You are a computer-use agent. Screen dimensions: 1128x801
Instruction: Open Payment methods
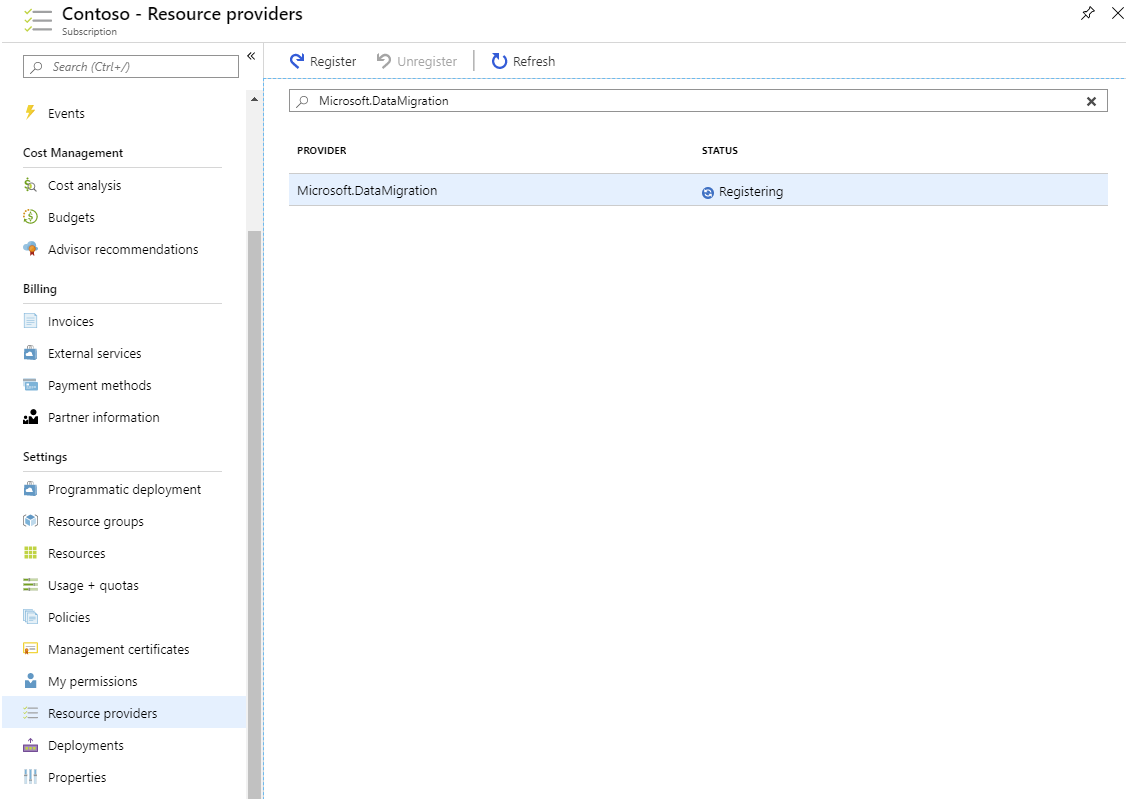click(x=99, y=385)
